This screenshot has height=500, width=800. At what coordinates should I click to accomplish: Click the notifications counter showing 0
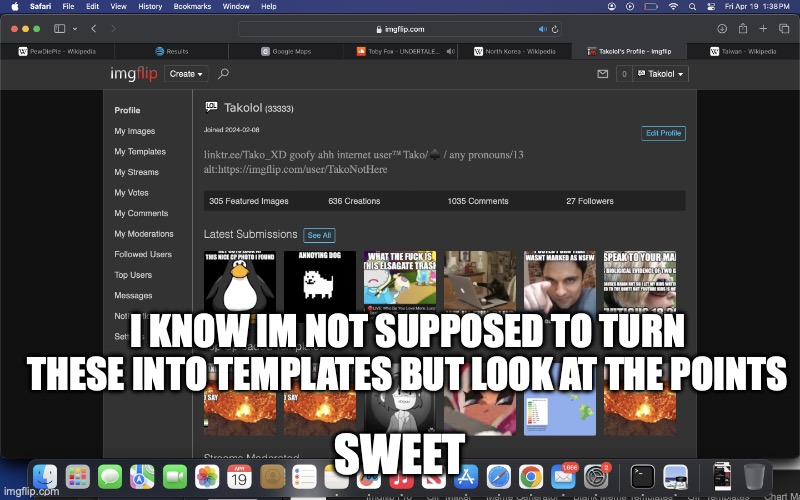click(624, 74)
